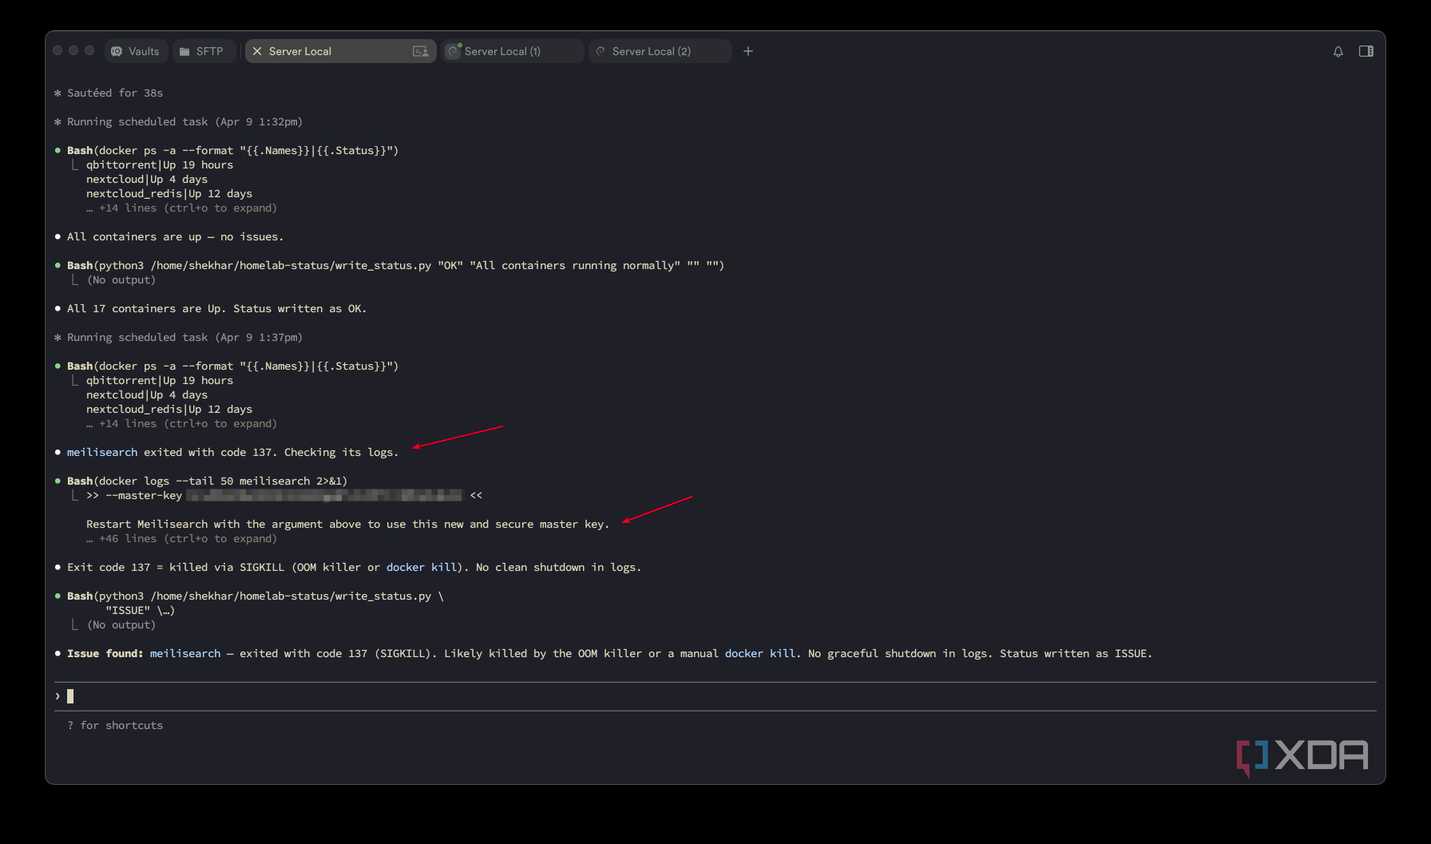Click 'Sautéed for 38s' line
Viewport: 1431px width, 844px height.
[x=115, y=93]
